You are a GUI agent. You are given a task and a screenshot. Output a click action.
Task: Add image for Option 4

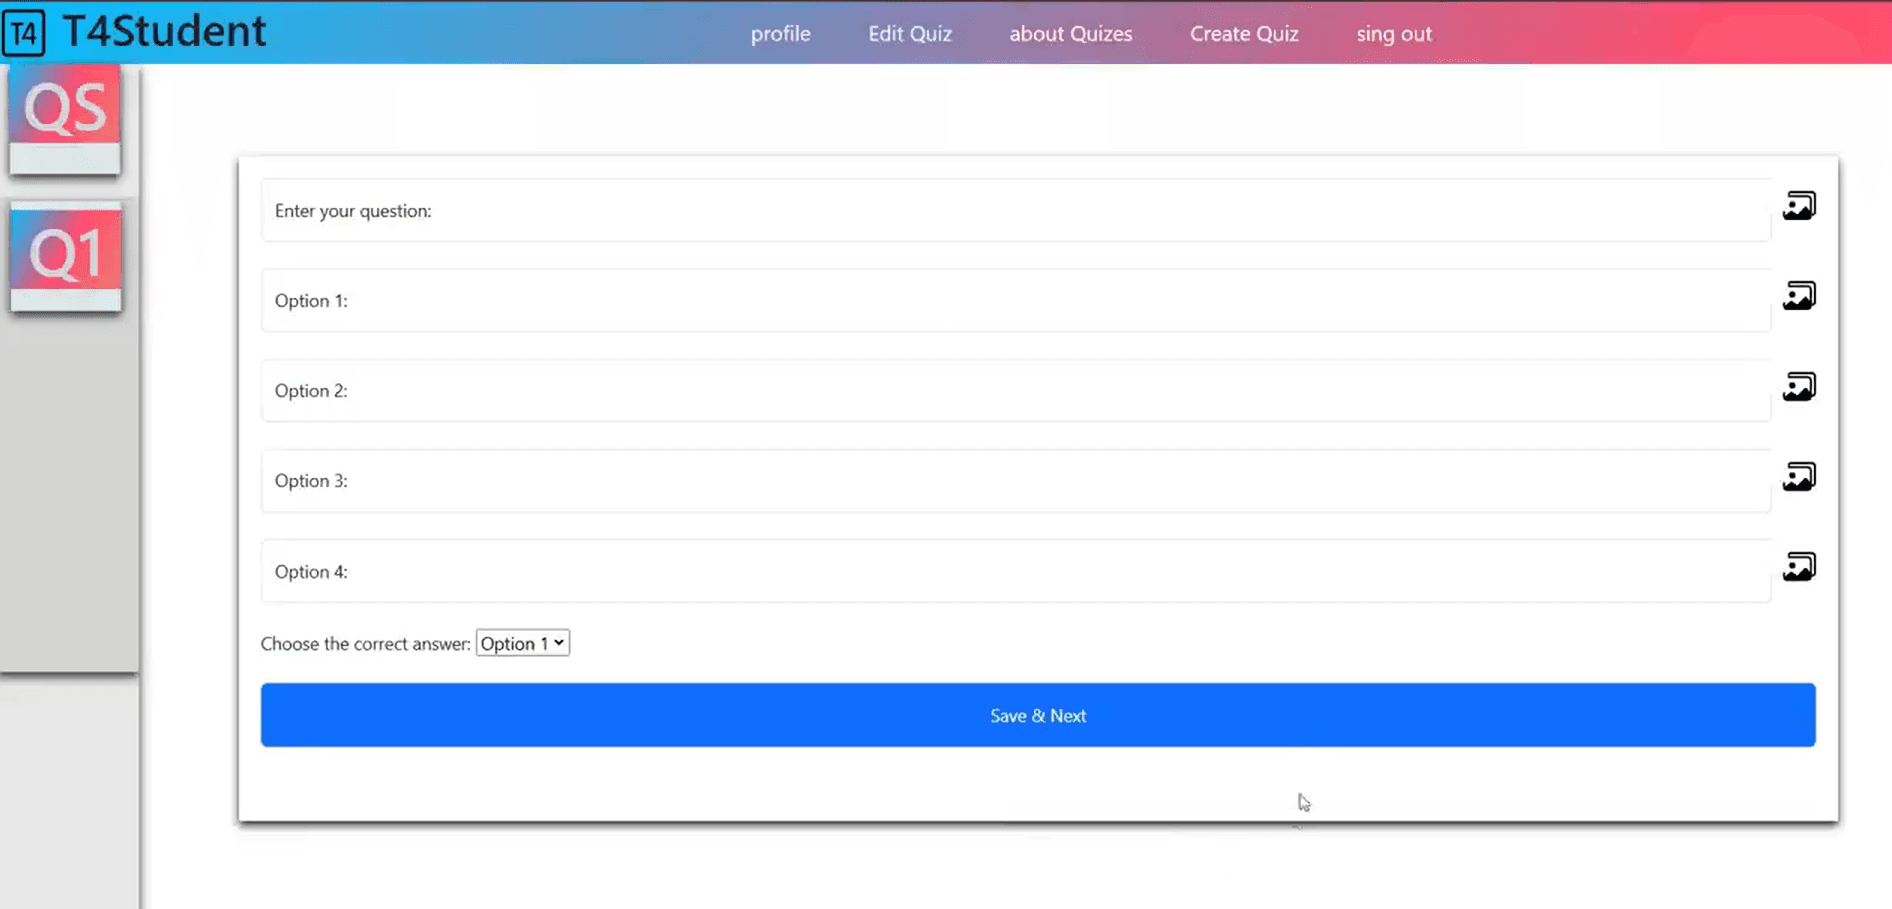1799,567
